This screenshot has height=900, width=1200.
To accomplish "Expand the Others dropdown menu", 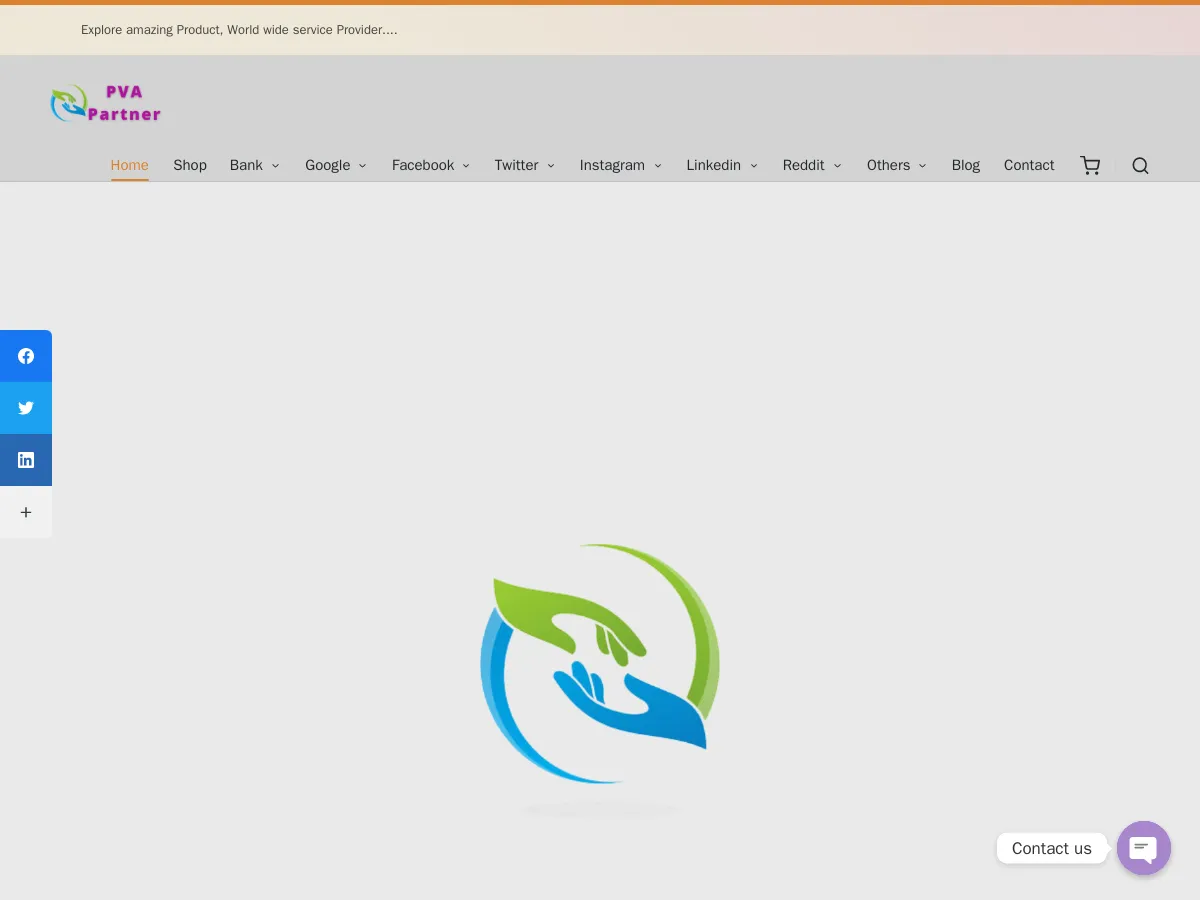I will 896,165.
